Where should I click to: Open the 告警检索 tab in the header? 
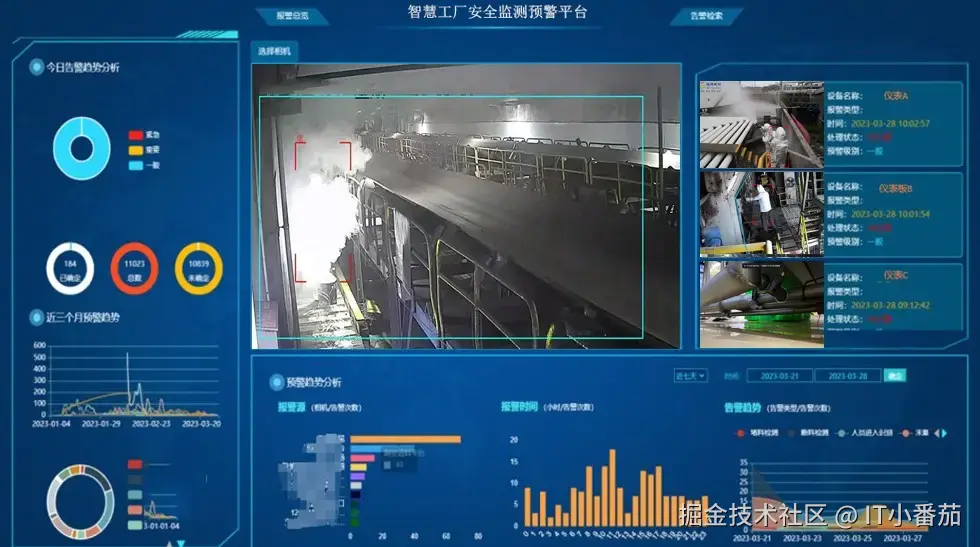coord(706,16)
